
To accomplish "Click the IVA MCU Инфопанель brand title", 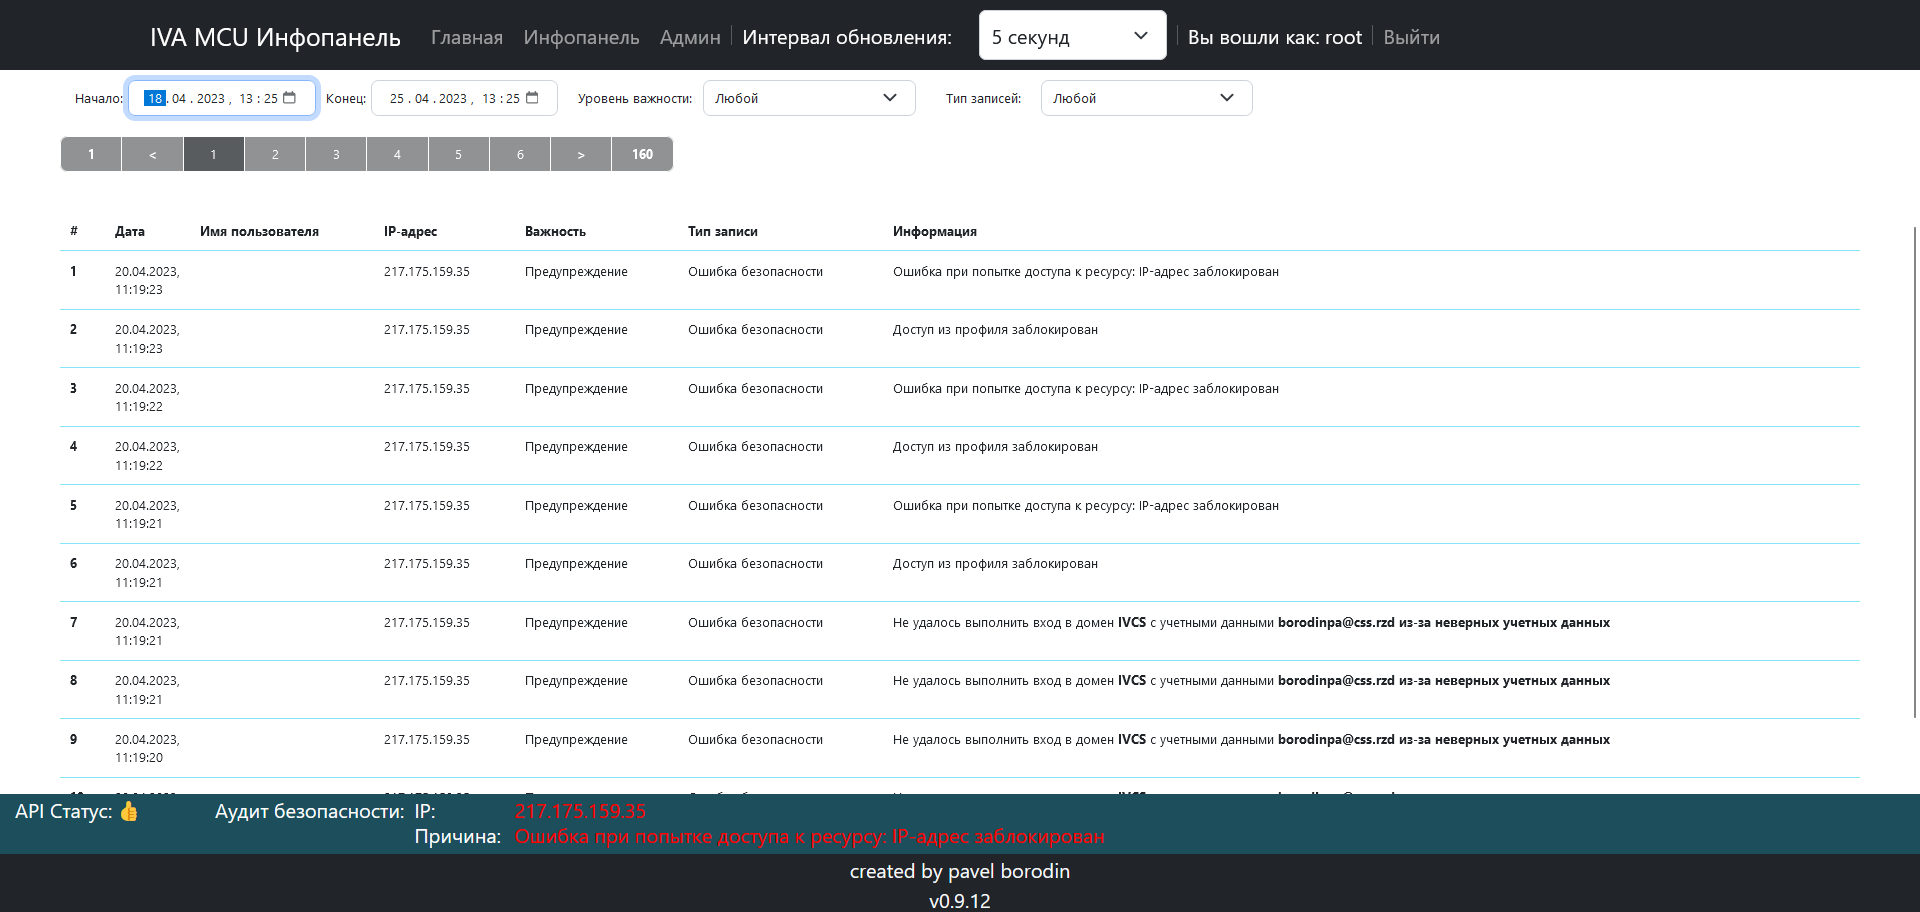I will (x=275, y=37).
